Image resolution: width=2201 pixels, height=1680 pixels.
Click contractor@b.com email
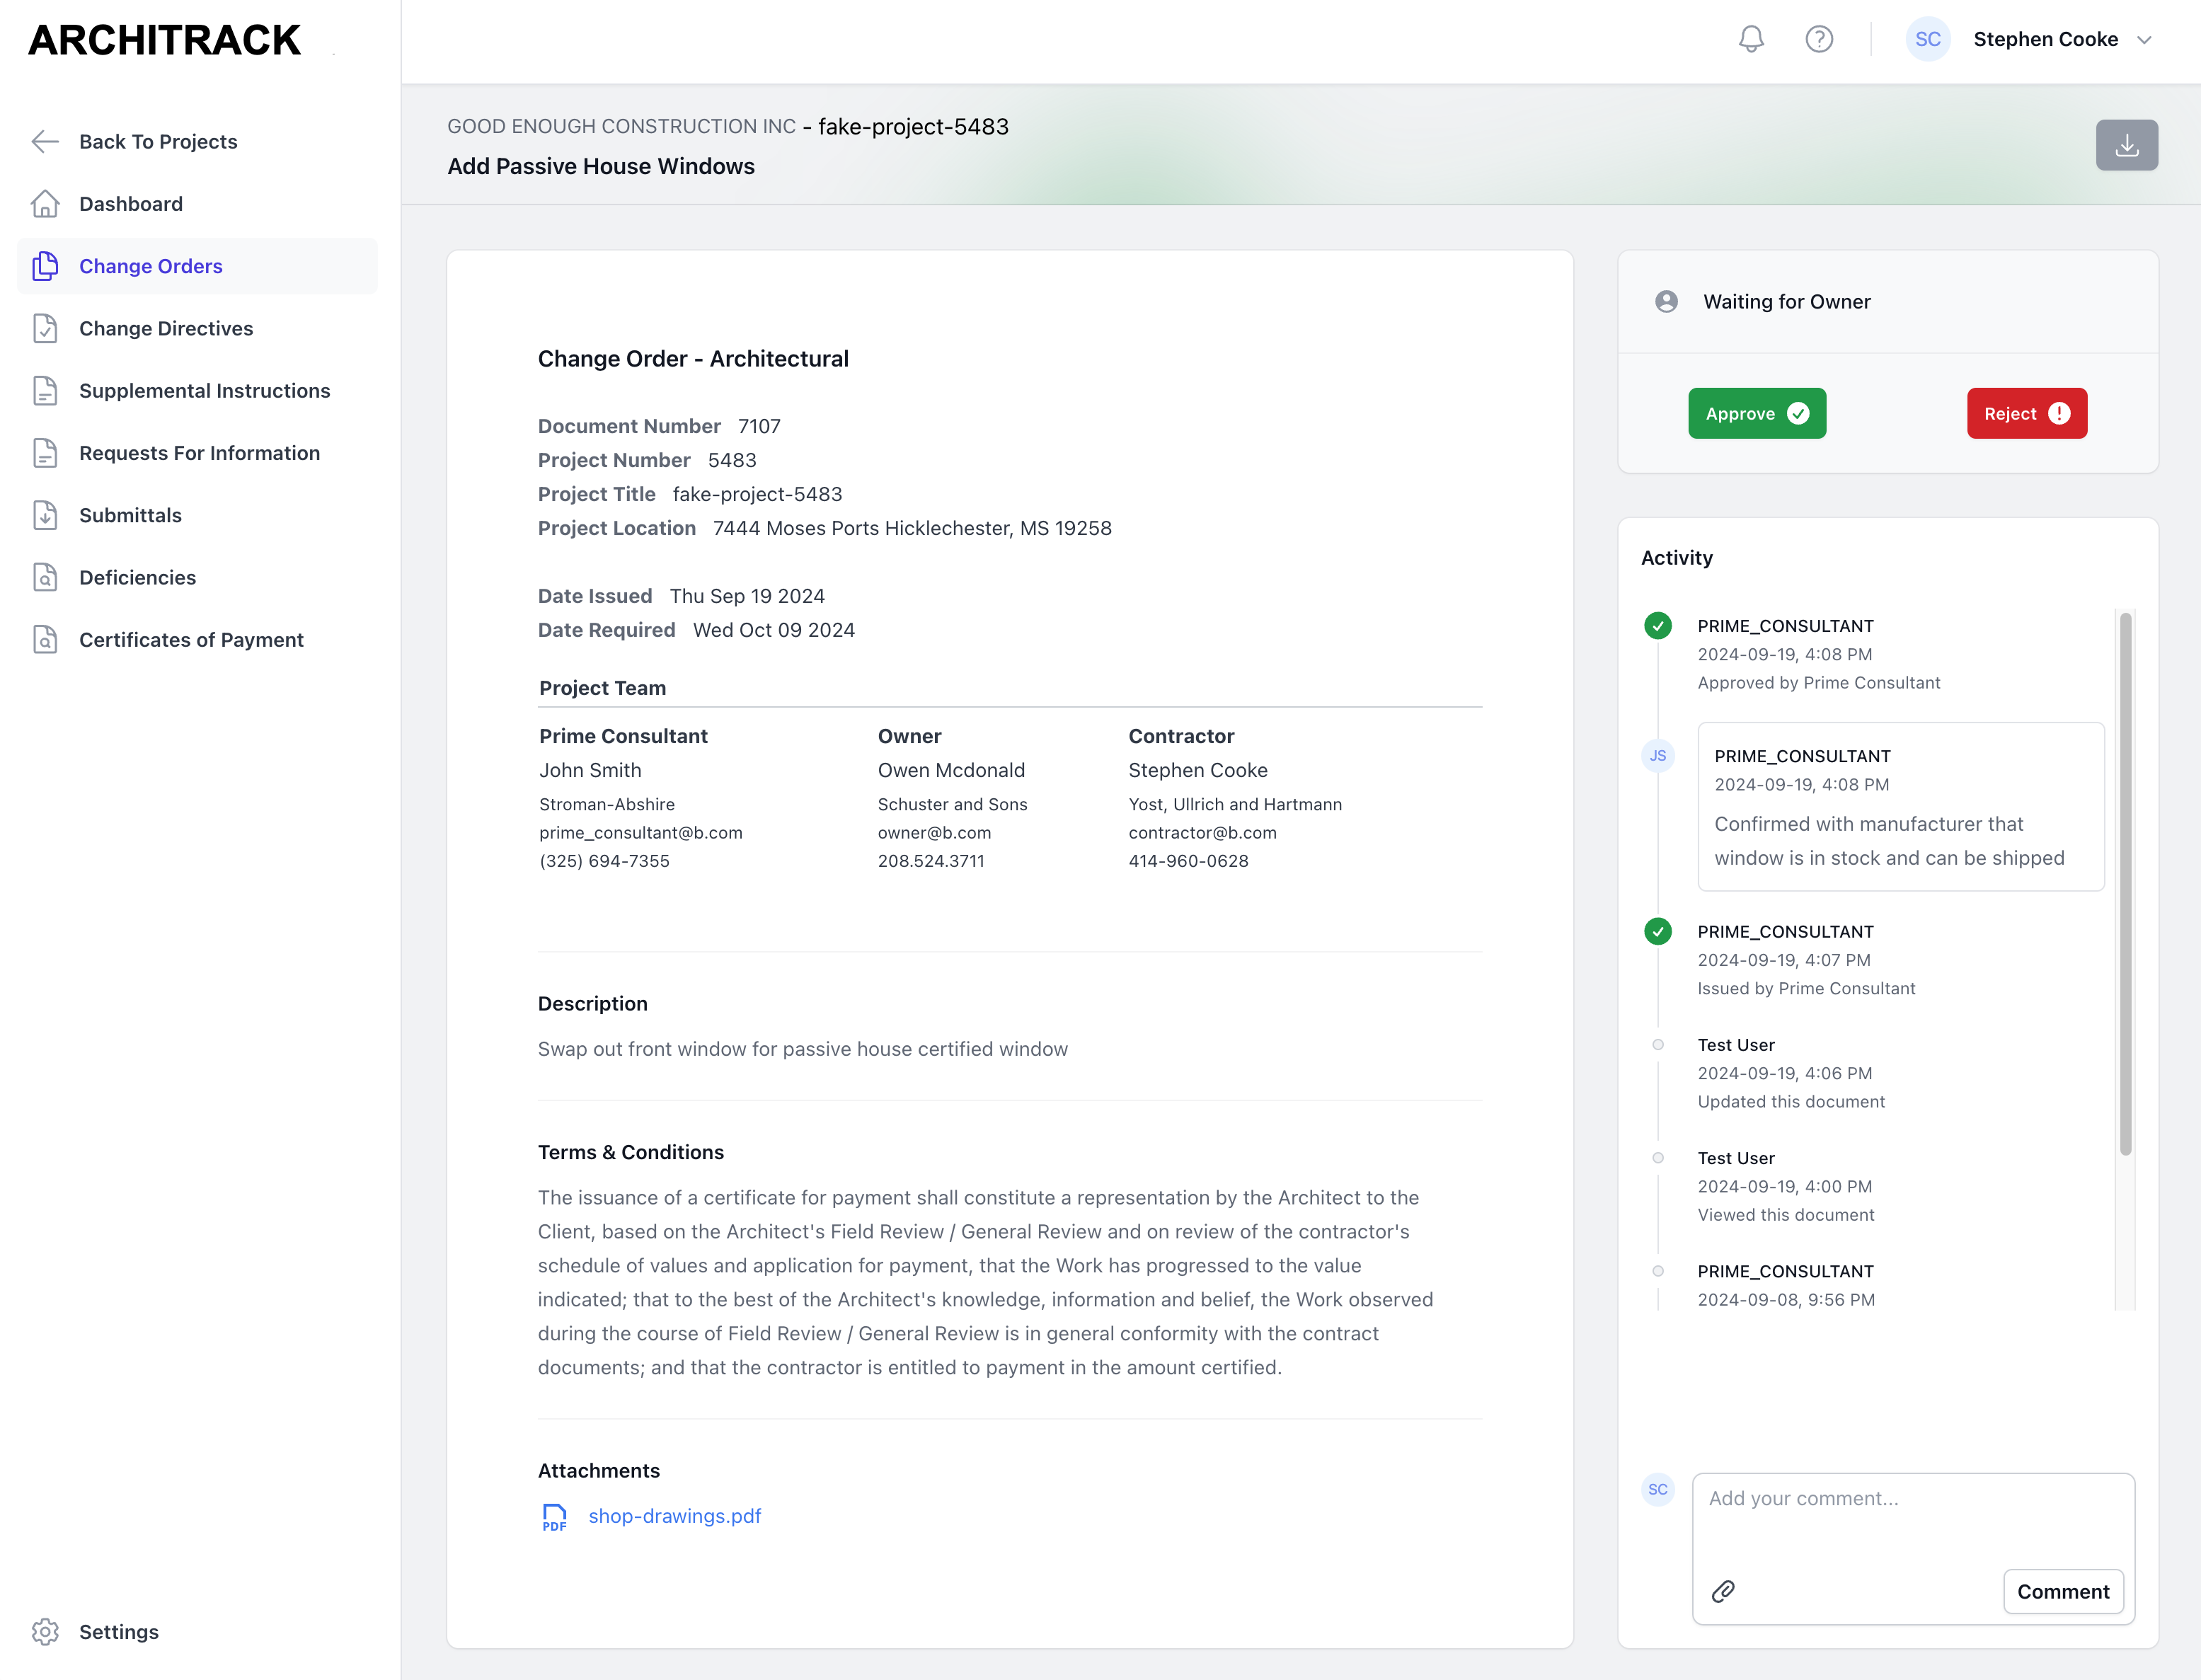coord(1202,832)
